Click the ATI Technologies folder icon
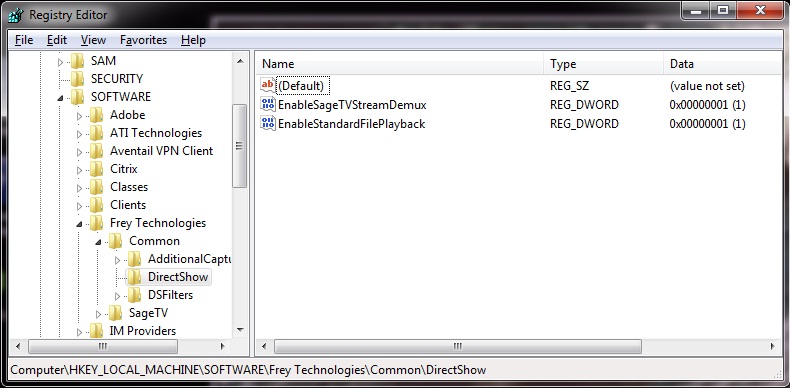 point(96,133)
